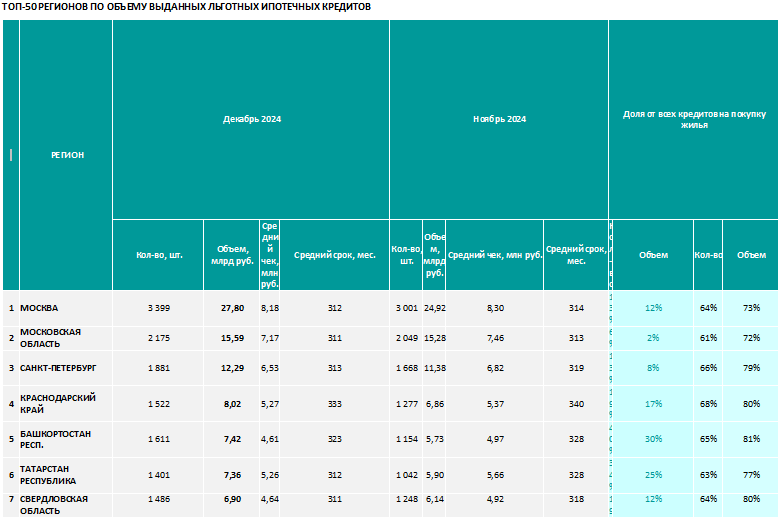Click Krasnodar December count '1 522'
The image size is (779, 520).
click(159, 404)
